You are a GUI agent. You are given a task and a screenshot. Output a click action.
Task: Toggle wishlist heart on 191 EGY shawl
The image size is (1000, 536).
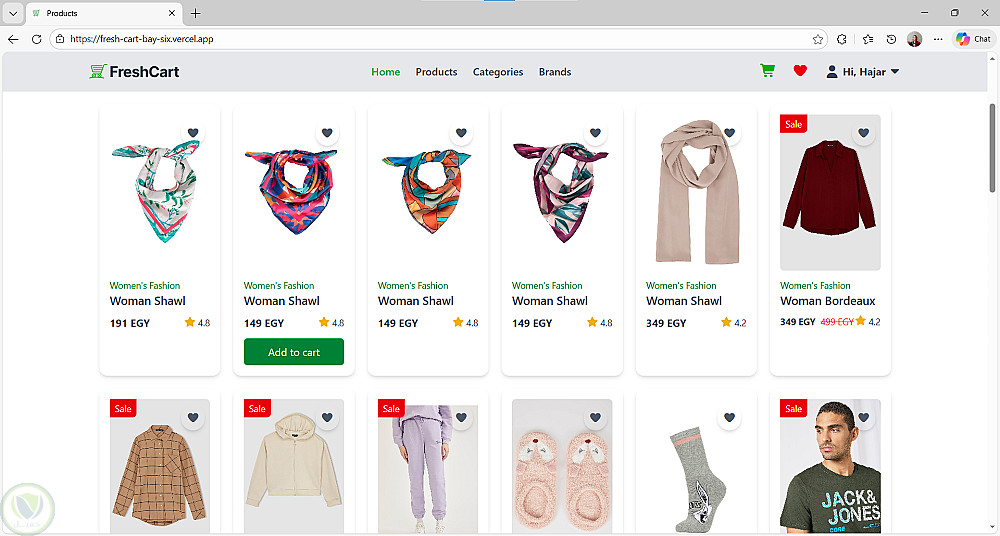193,133
